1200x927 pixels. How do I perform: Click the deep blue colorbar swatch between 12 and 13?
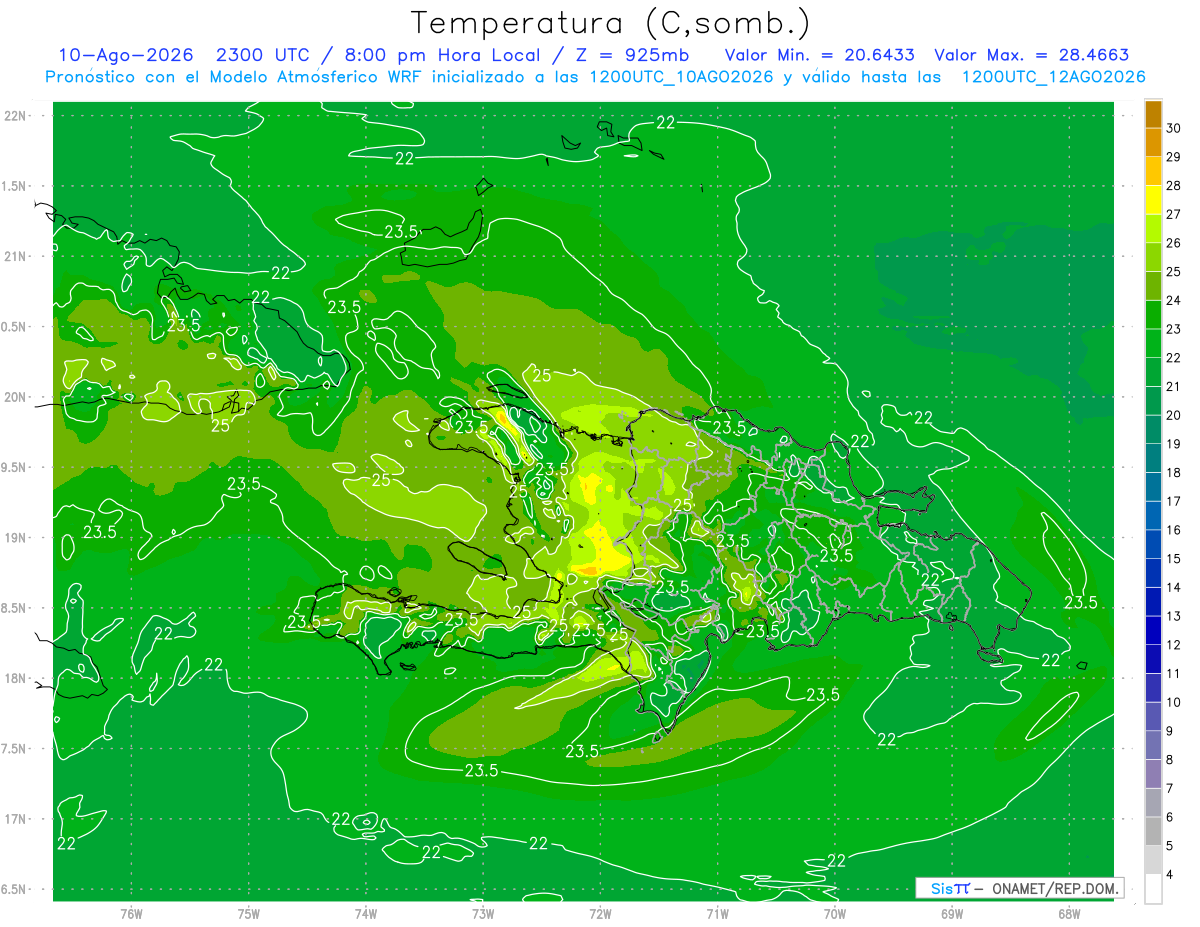pos(1154,630)
